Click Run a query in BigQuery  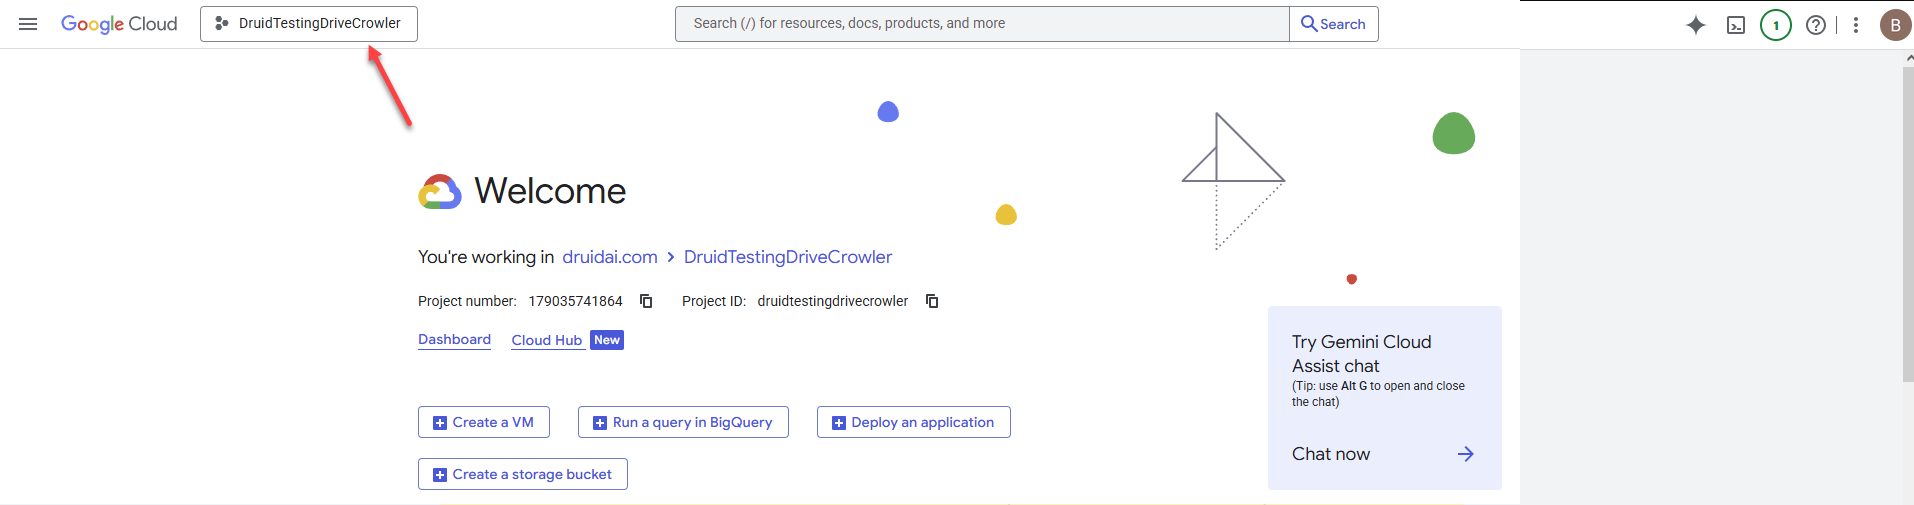[x=683, y=422]
